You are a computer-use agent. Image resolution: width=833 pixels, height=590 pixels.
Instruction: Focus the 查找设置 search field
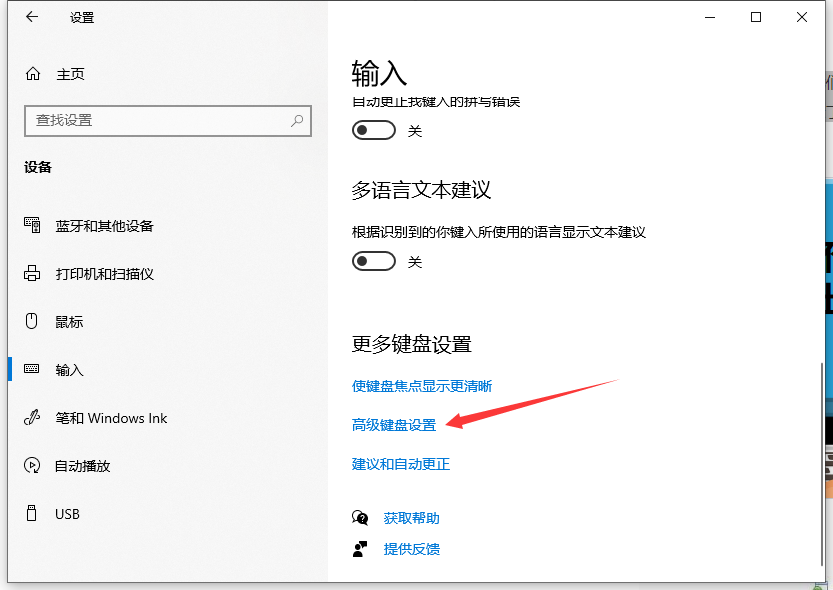160,120
